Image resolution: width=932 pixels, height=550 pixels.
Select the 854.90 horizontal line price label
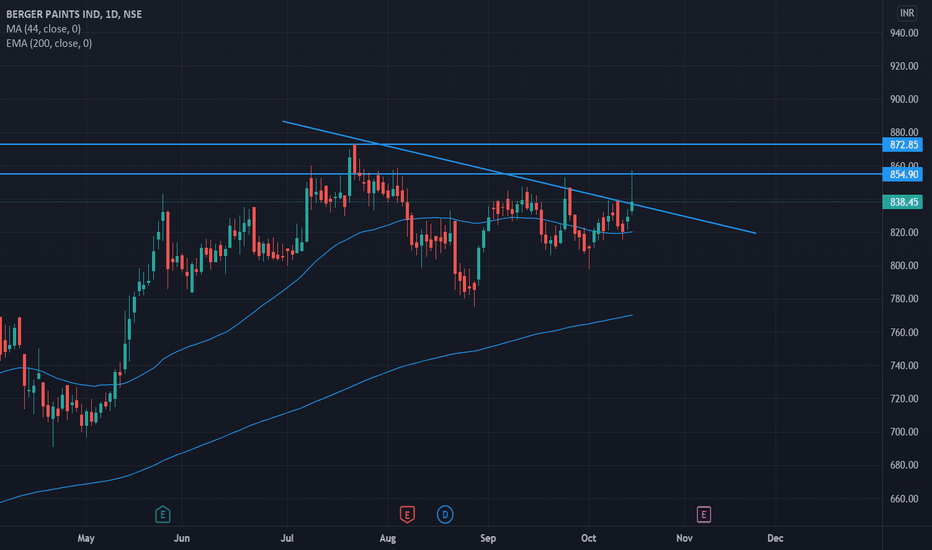coord(903,174)
